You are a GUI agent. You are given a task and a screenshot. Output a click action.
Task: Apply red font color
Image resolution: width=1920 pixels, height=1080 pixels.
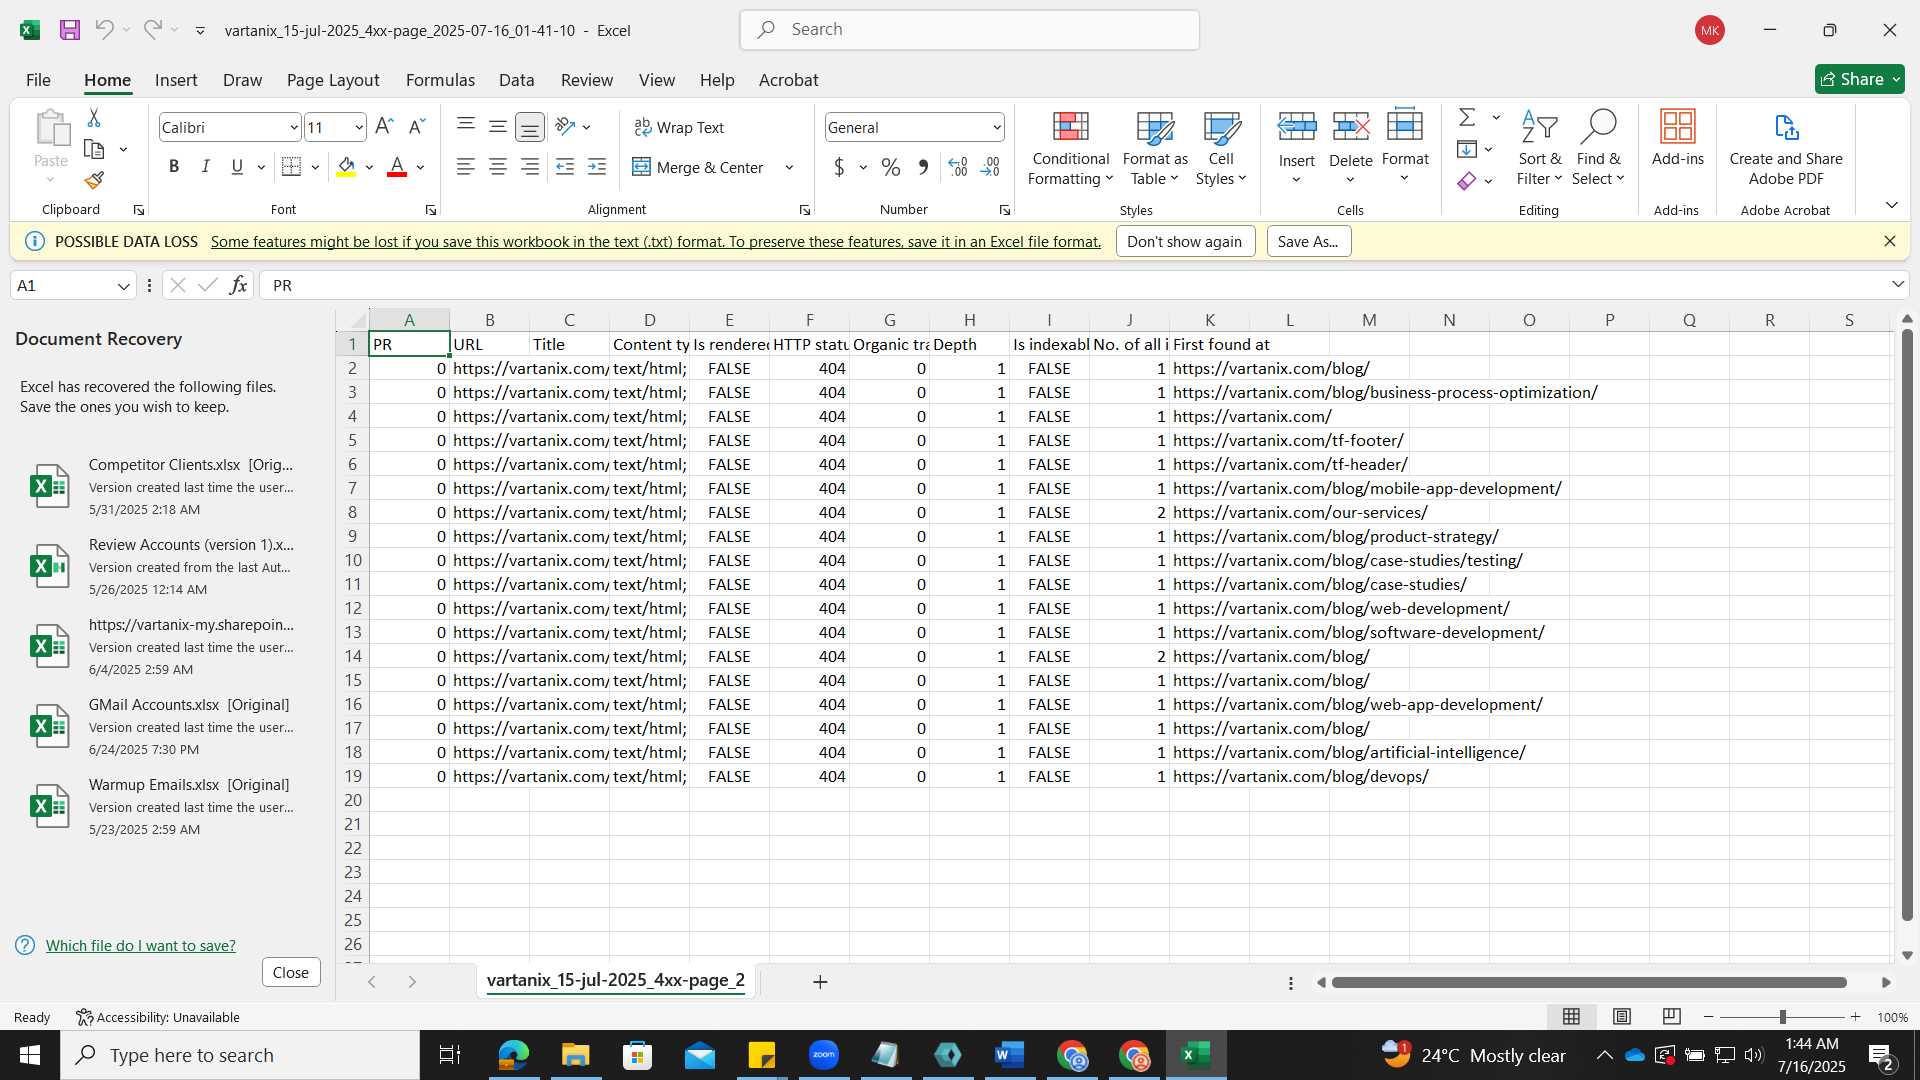[397, 167]
